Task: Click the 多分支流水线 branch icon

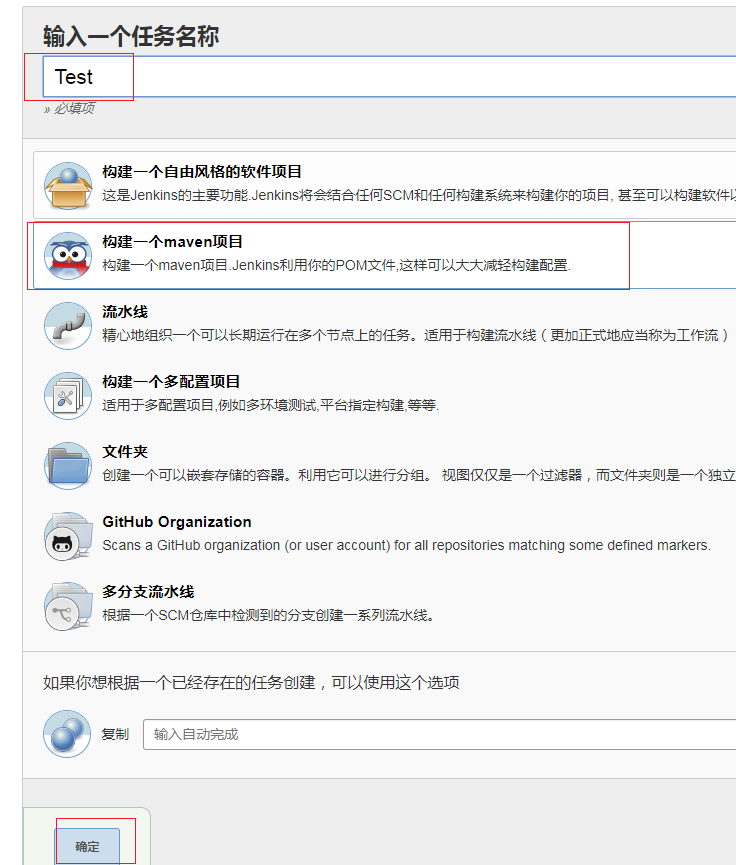Action: point(68,606)
